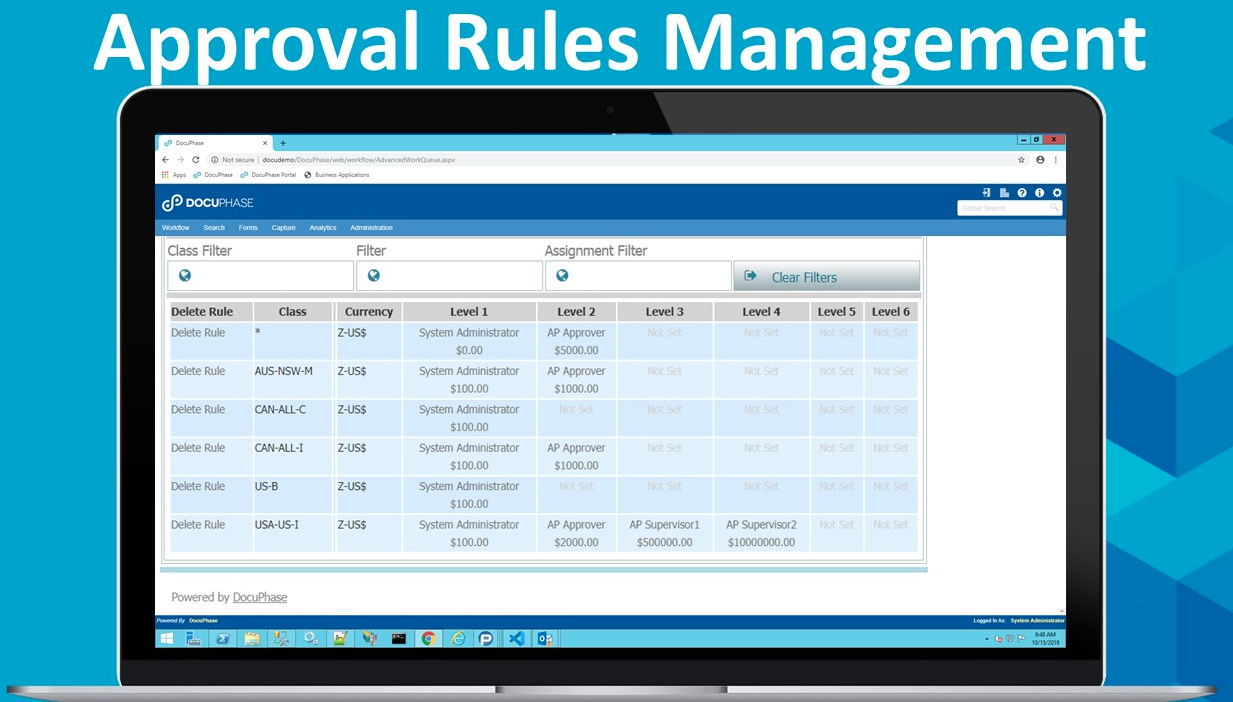Click the Clear Filters button
1233x702 pixels.
(826, 277)
